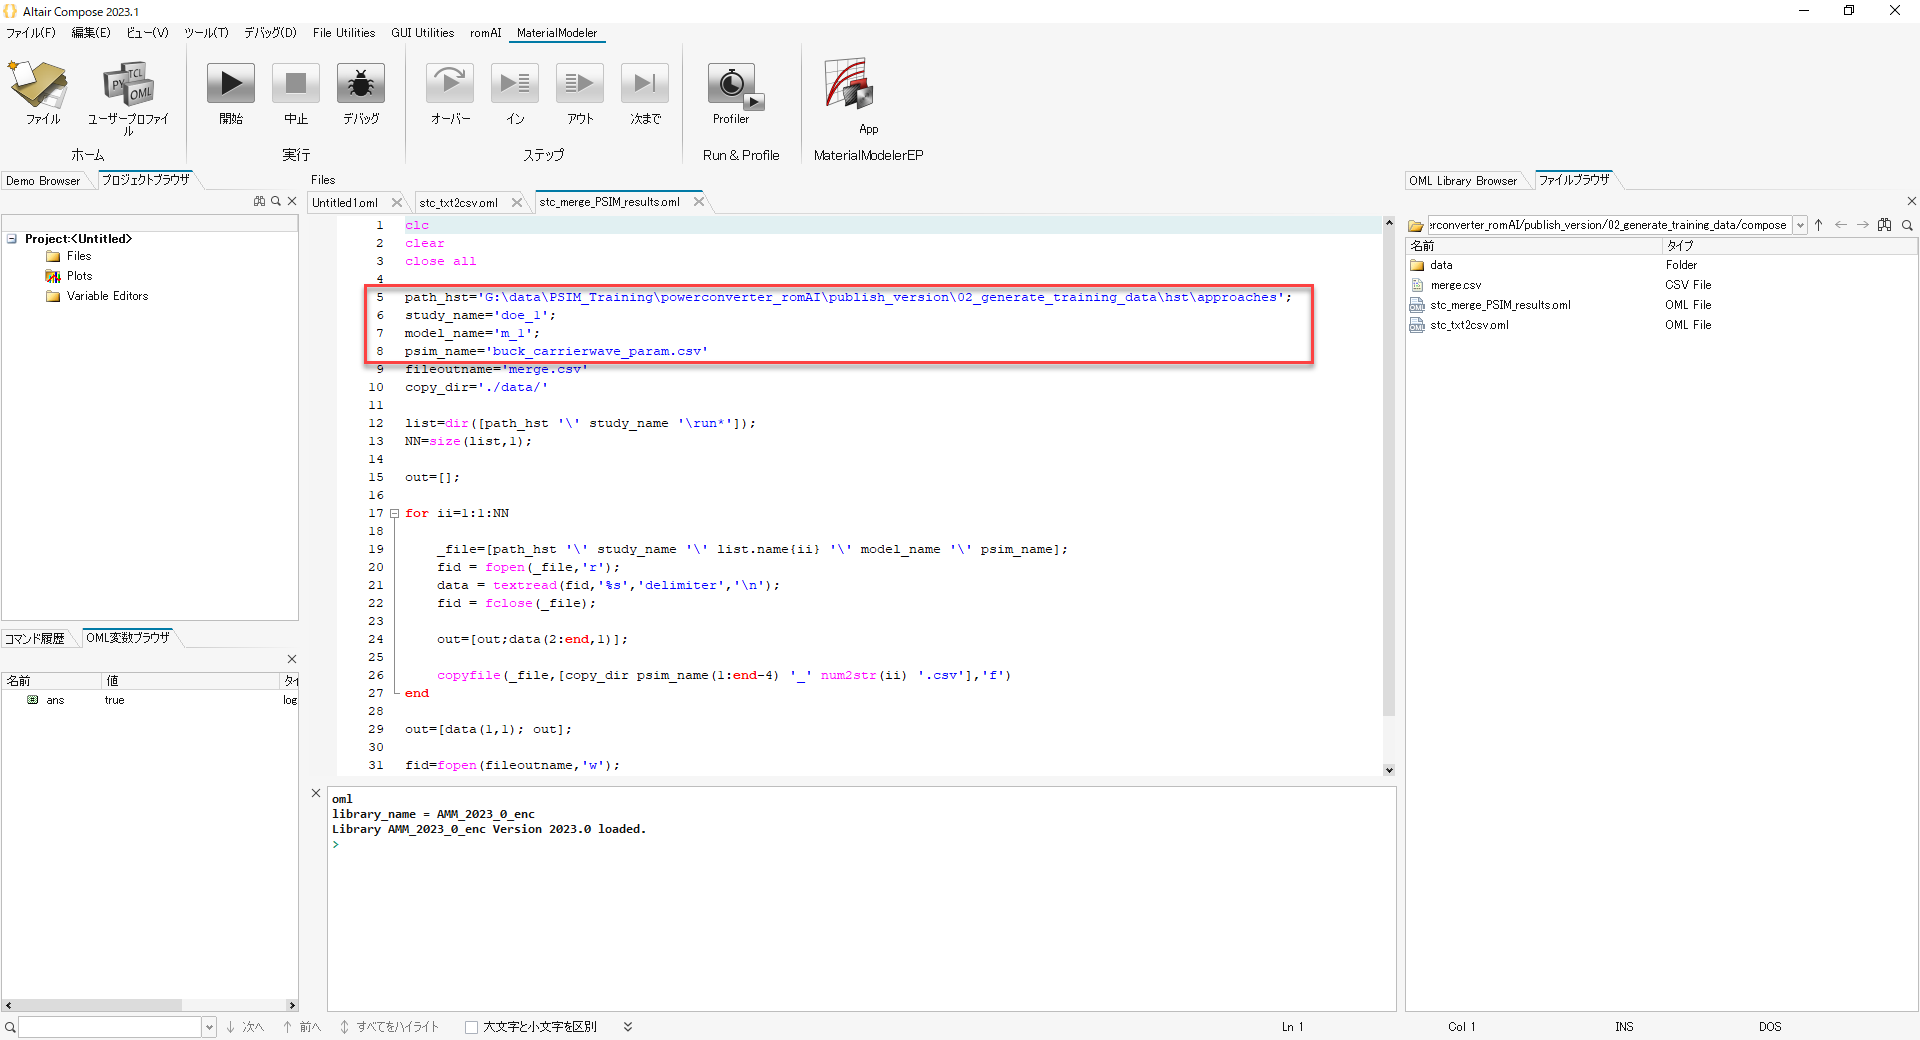Viewport: 1920px width, 1040px height.
Task: Click the search icon in Project Browser
Action: point(276,201)
